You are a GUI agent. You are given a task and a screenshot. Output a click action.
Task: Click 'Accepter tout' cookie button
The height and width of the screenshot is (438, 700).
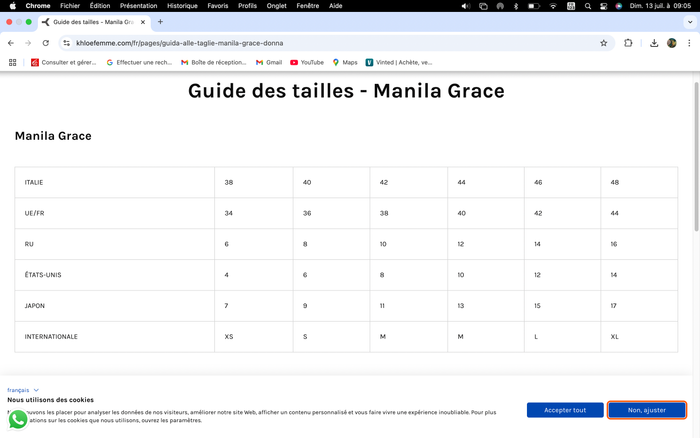[x=565, y=410]
